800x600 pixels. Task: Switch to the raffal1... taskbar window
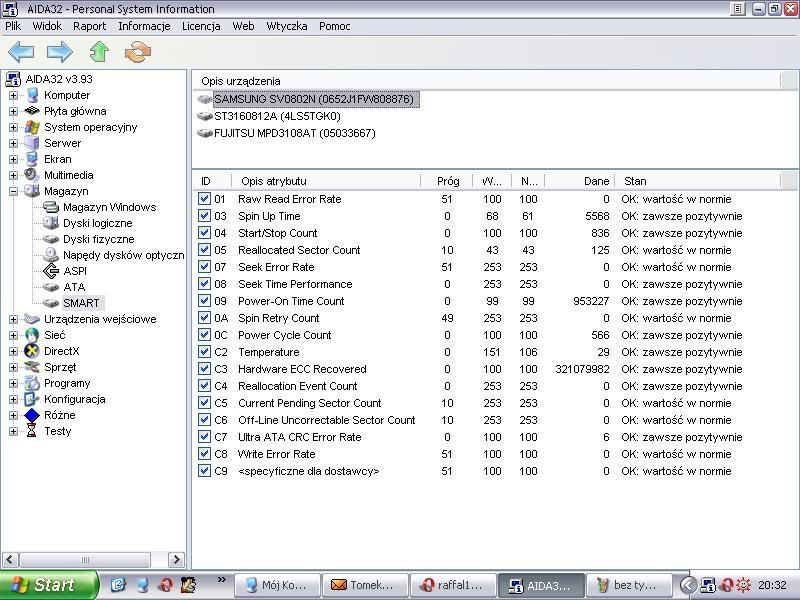point(454,585)
